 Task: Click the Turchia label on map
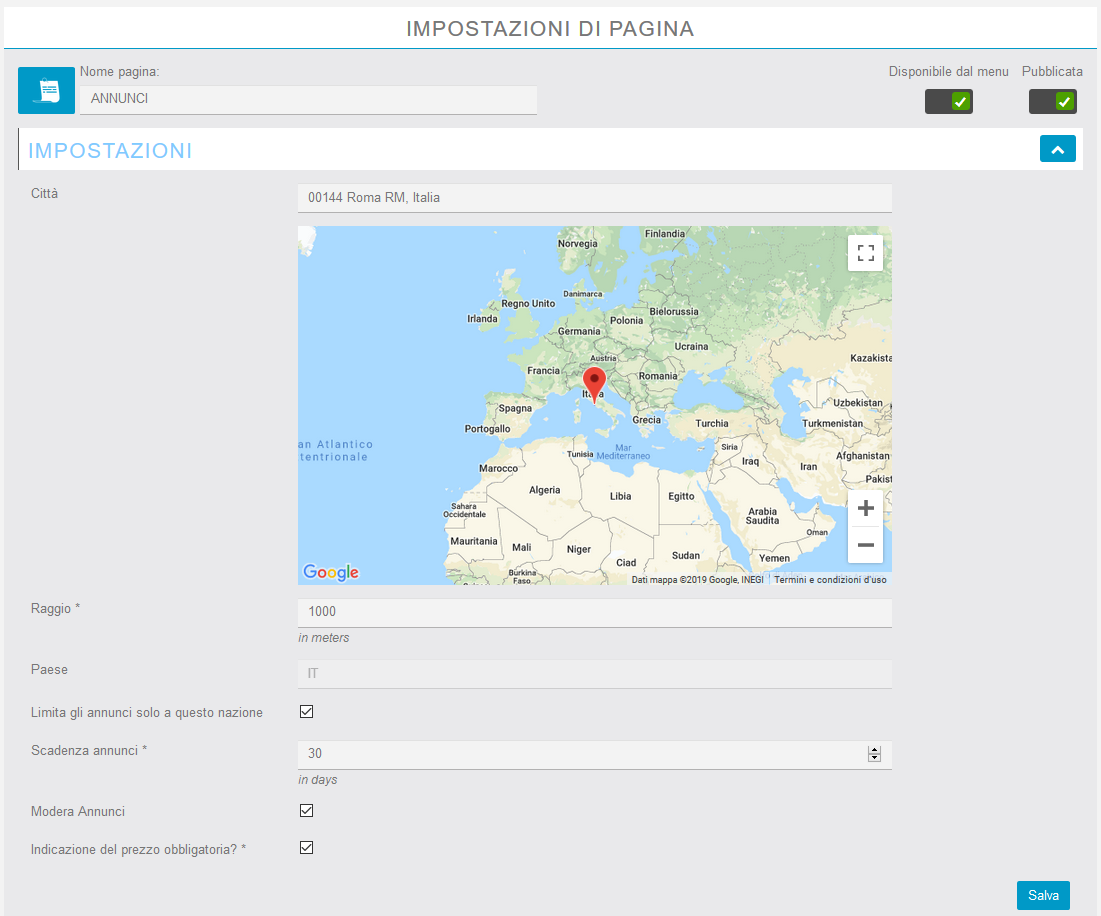tap(712, 424)
